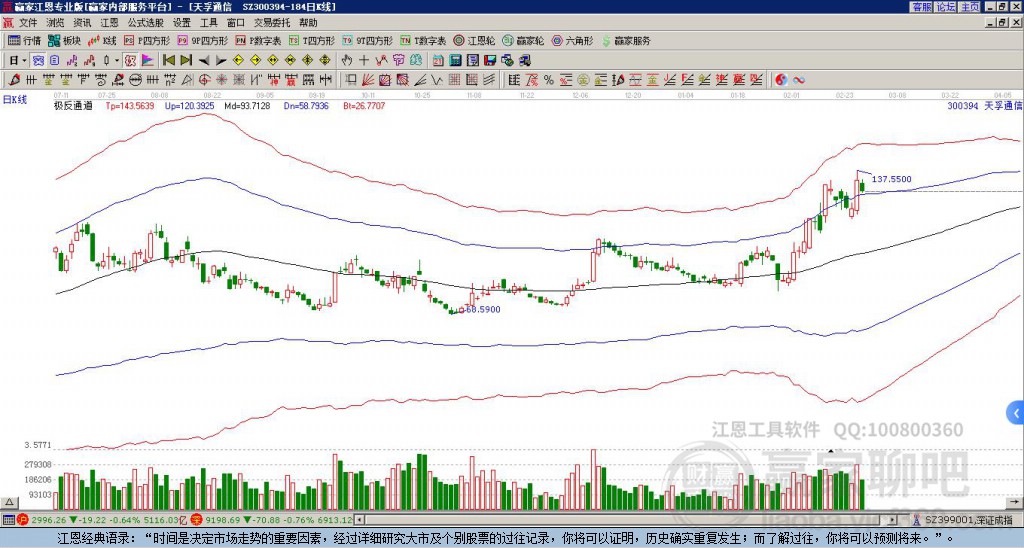The image size is (1024, 548).
Task: Click the volume panel up-triangle button
Action: [x=8, y=502]
